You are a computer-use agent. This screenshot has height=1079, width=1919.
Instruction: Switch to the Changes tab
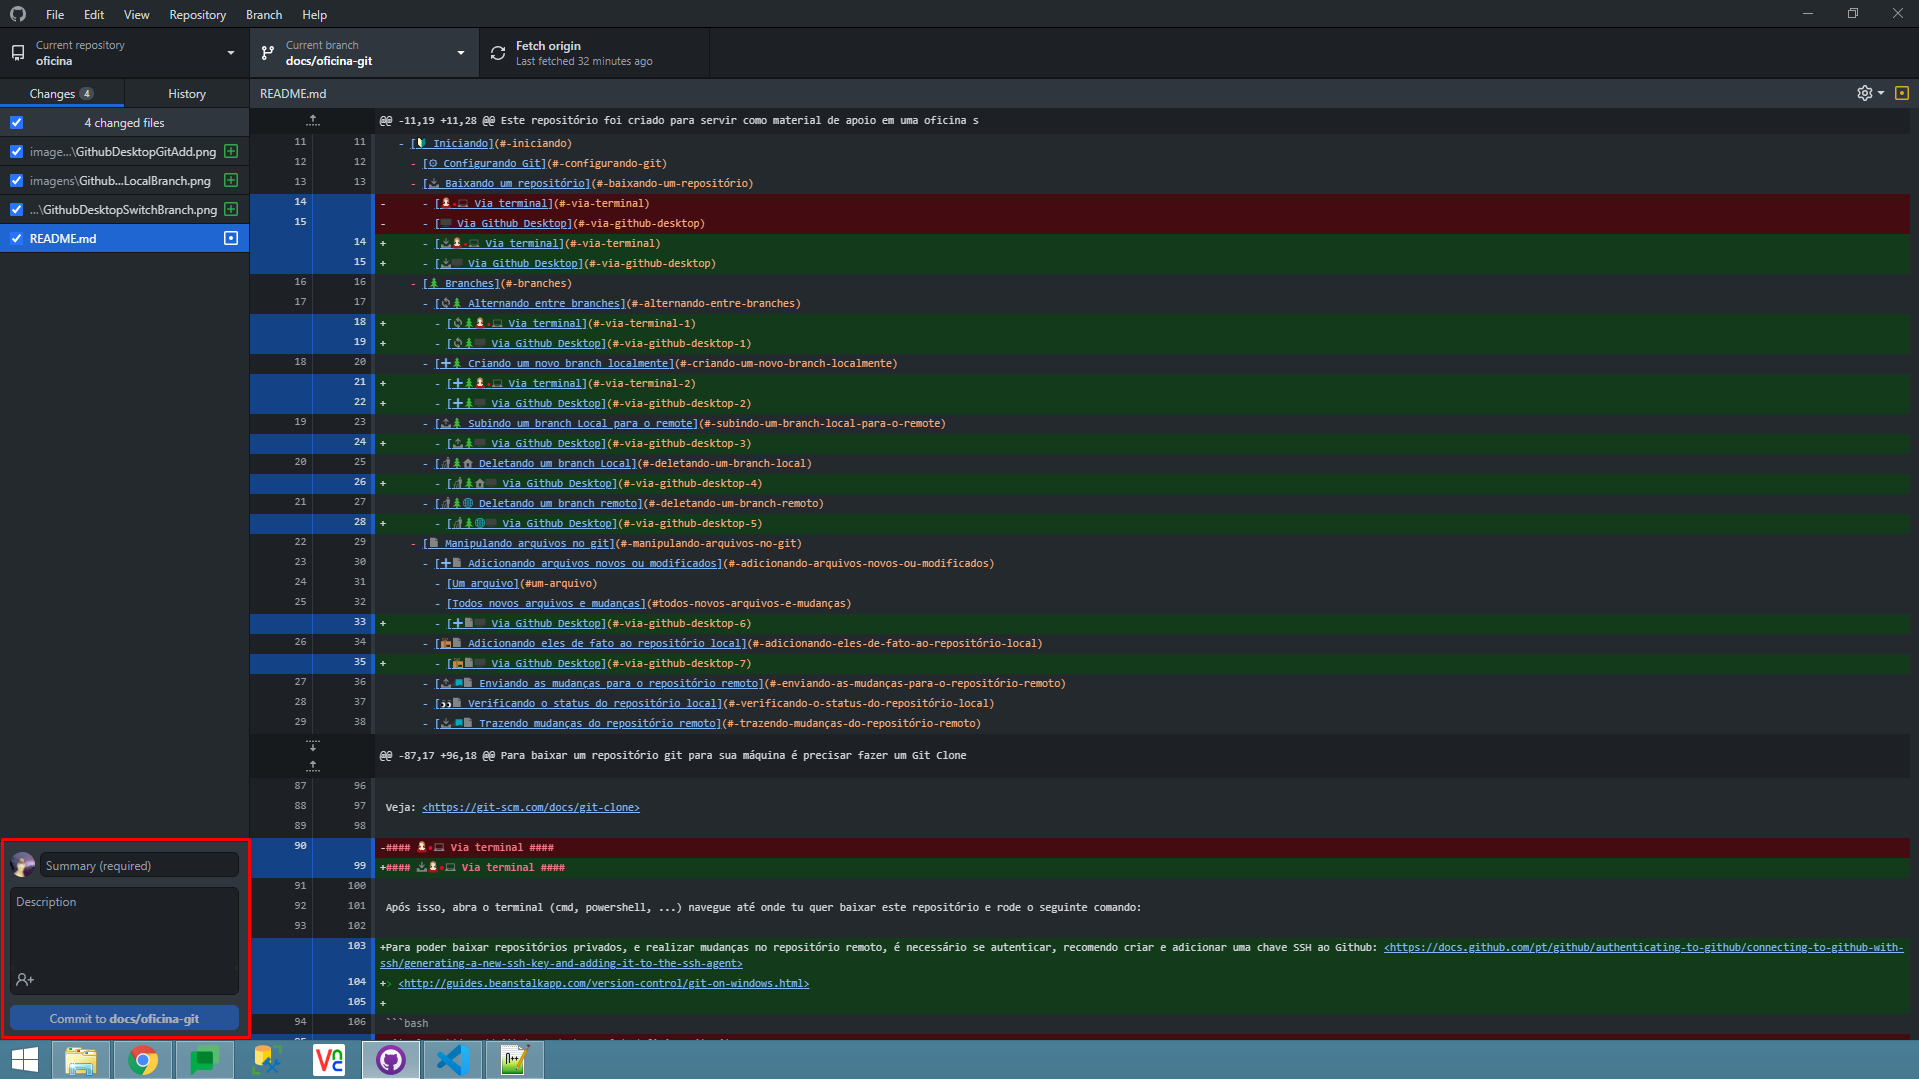62,93
